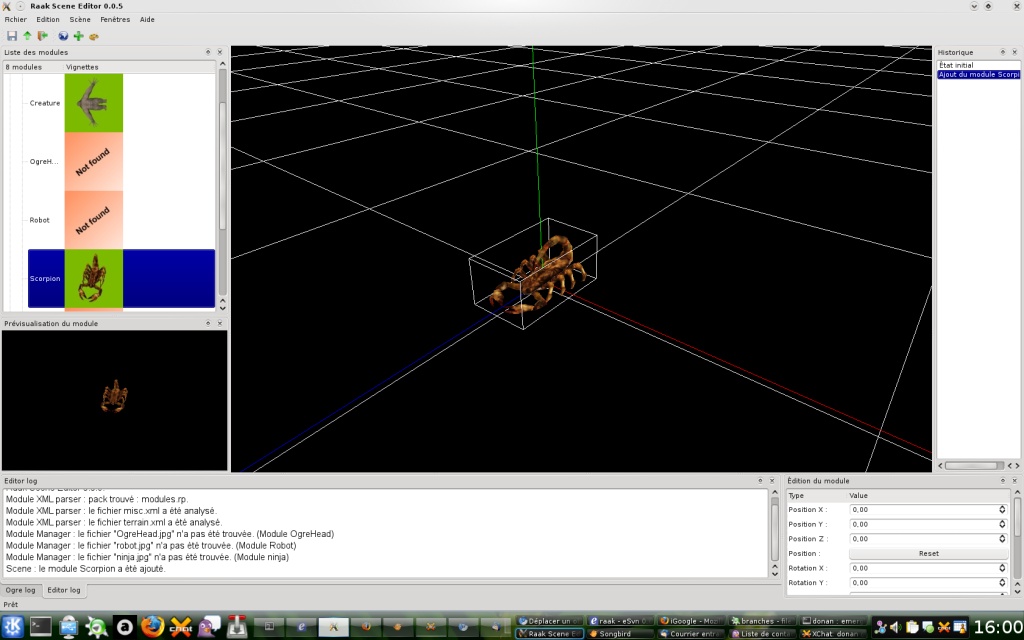
Task: Click the Rotation Y value field
Action: point(923,583)
